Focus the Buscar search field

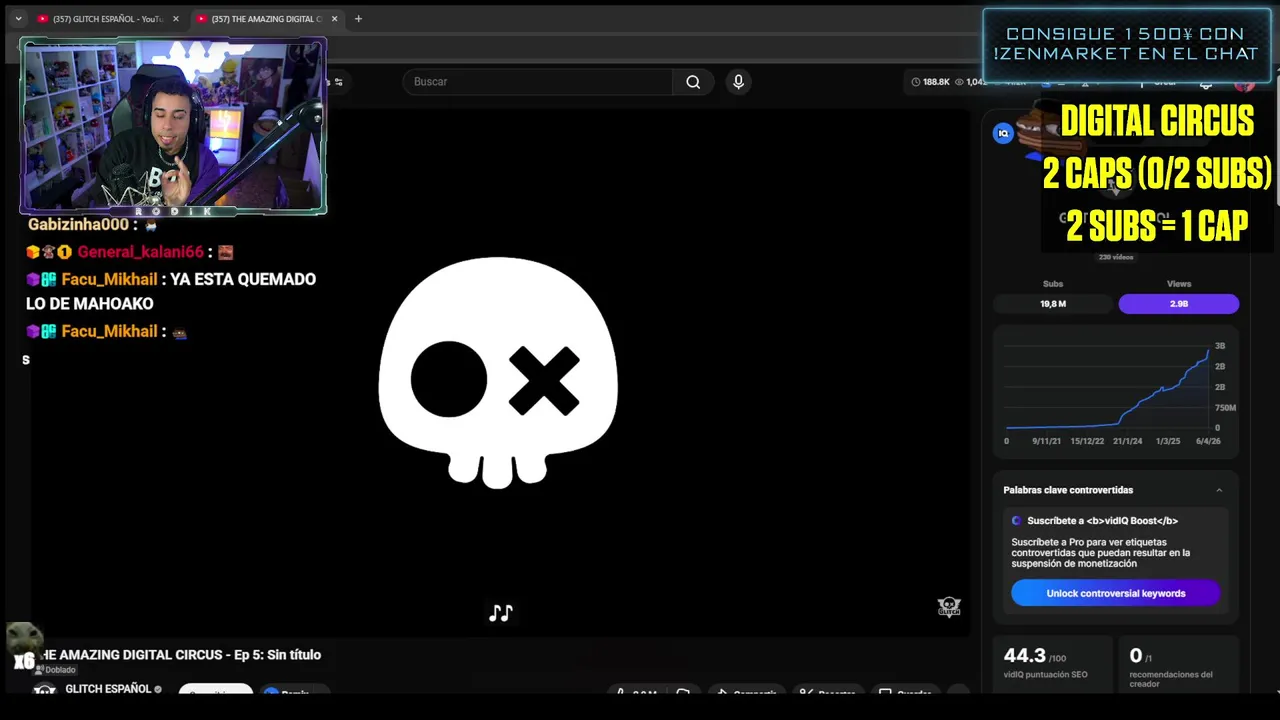(538, 82)
